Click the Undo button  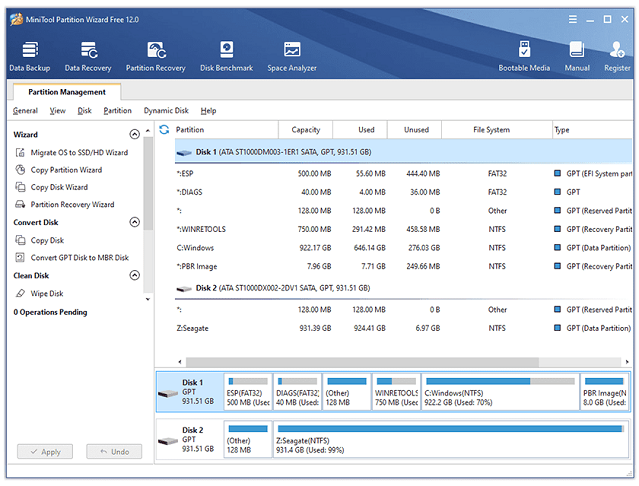tap(114, 451)
